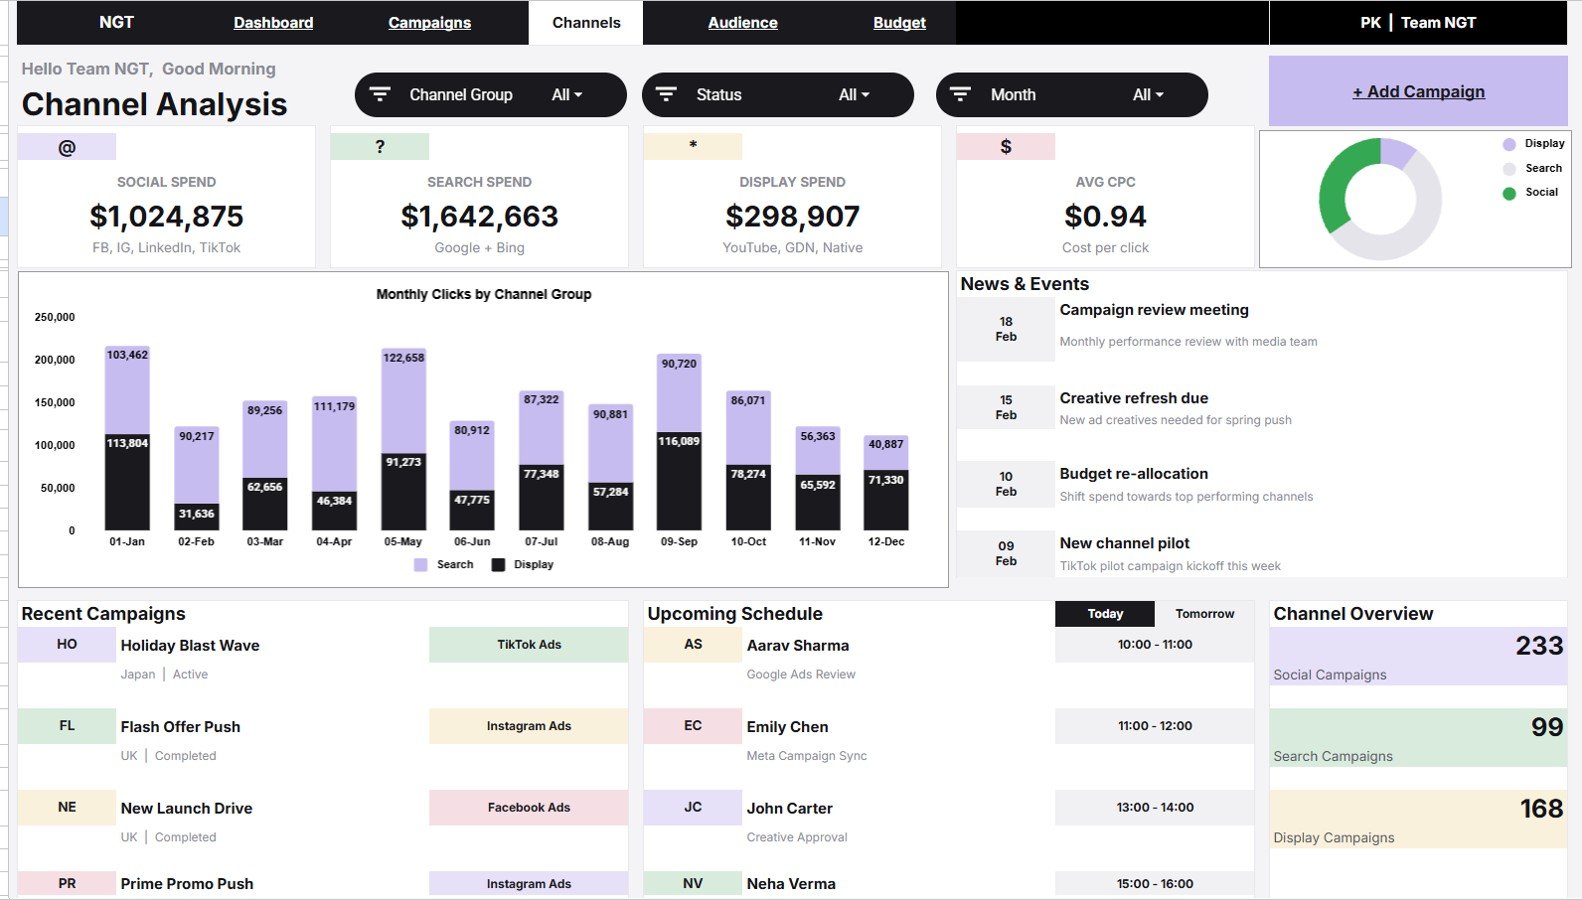The width and height of the screenshot is (1582, 900).
Task: Click the Facebook Ads tag
Action: (x=529, y=807)
